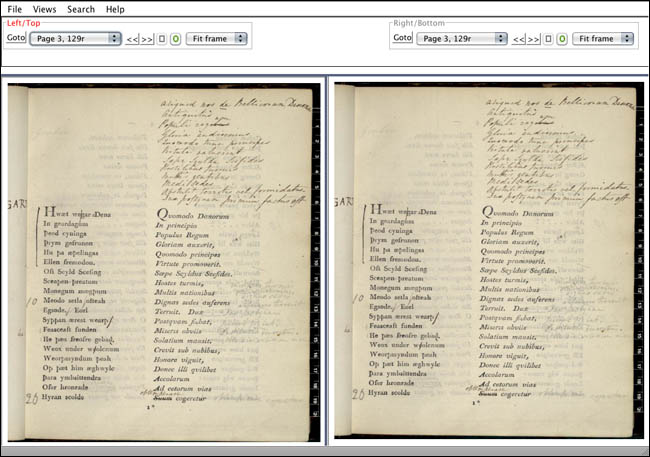This screenshot has width=650, height=457.
Task: Go to previous page in Right/Bottom panel
Action: point(519,39)
